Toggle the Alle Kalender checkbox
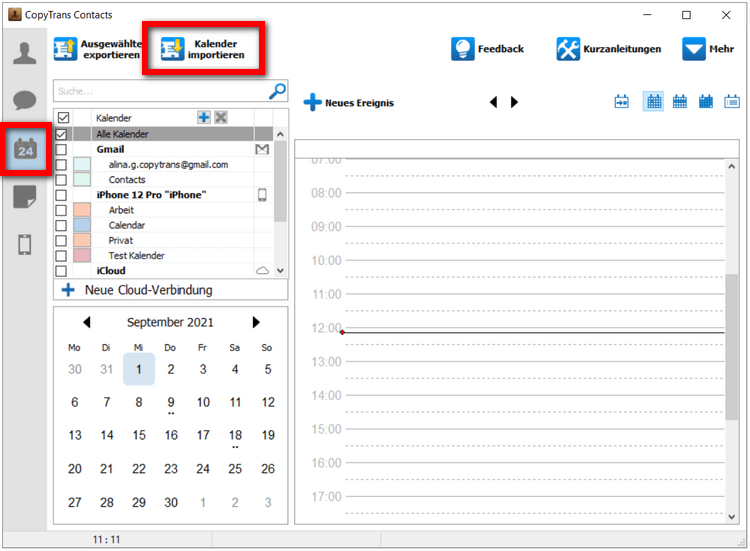 [x=61, y=134]
